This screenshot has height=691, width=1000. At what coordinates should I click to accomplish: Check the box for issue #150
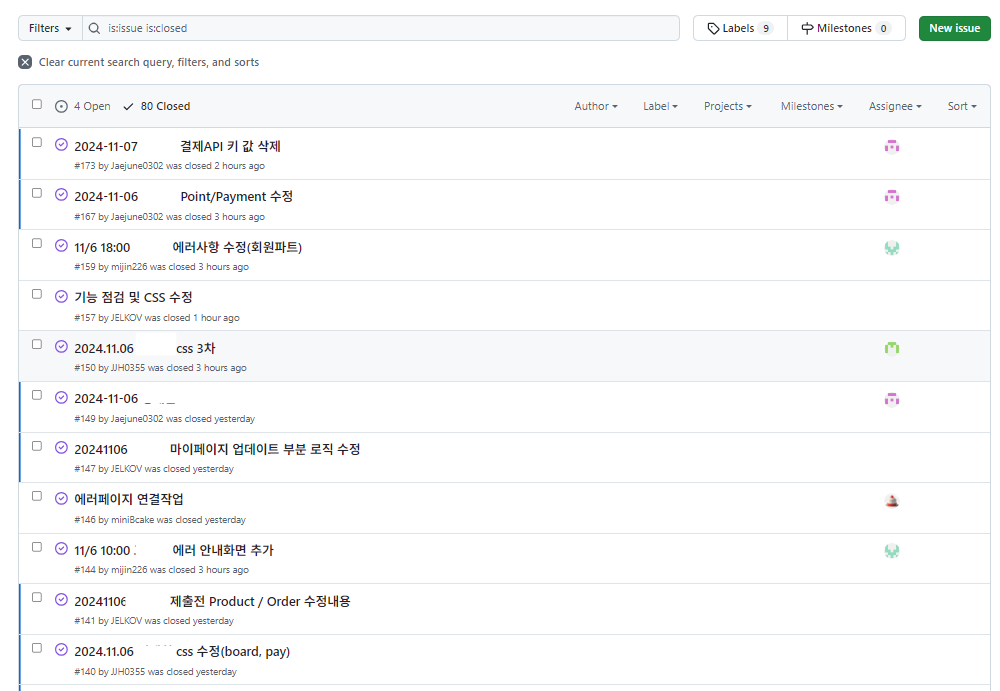click(x=37, y=345)
